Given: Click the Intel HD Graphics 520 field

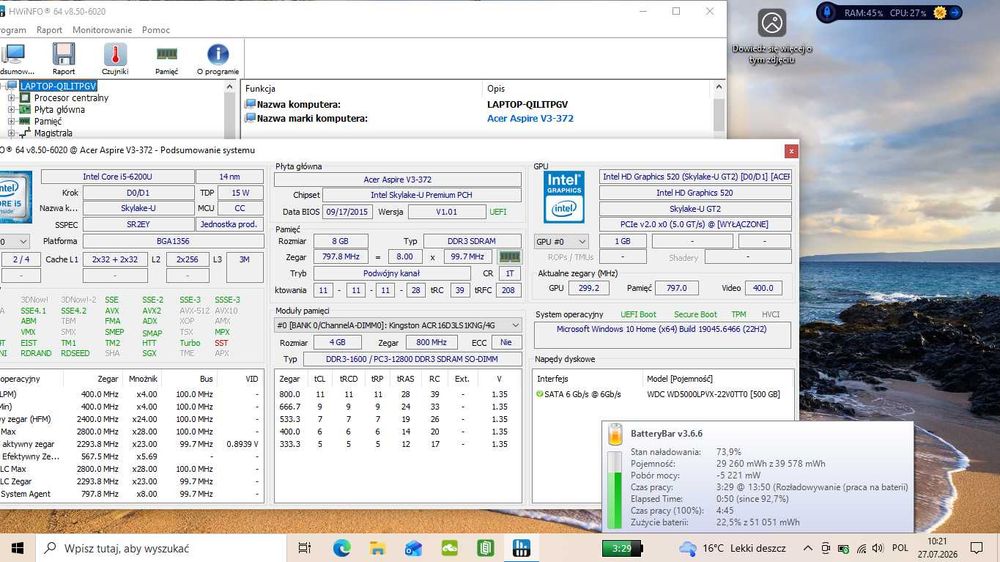Looking at the screenshot, I should tap(695, 193).
